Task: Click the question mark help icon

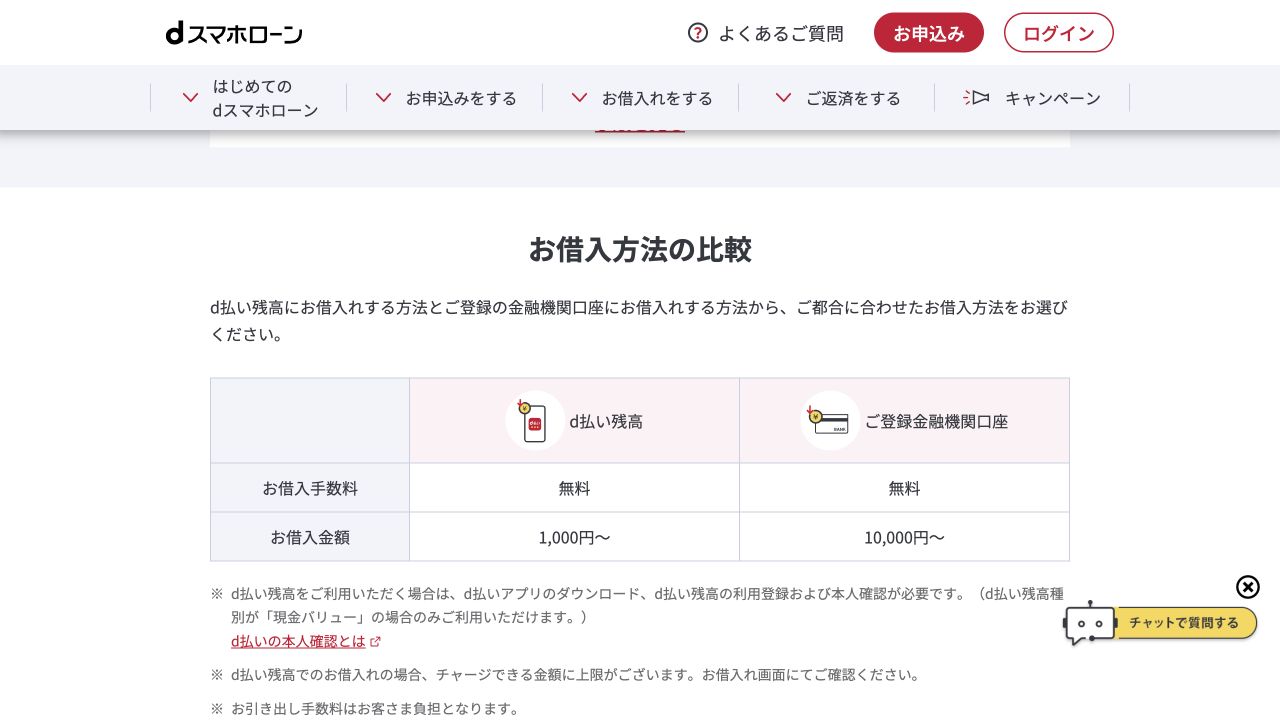Action: coord(698,33)
